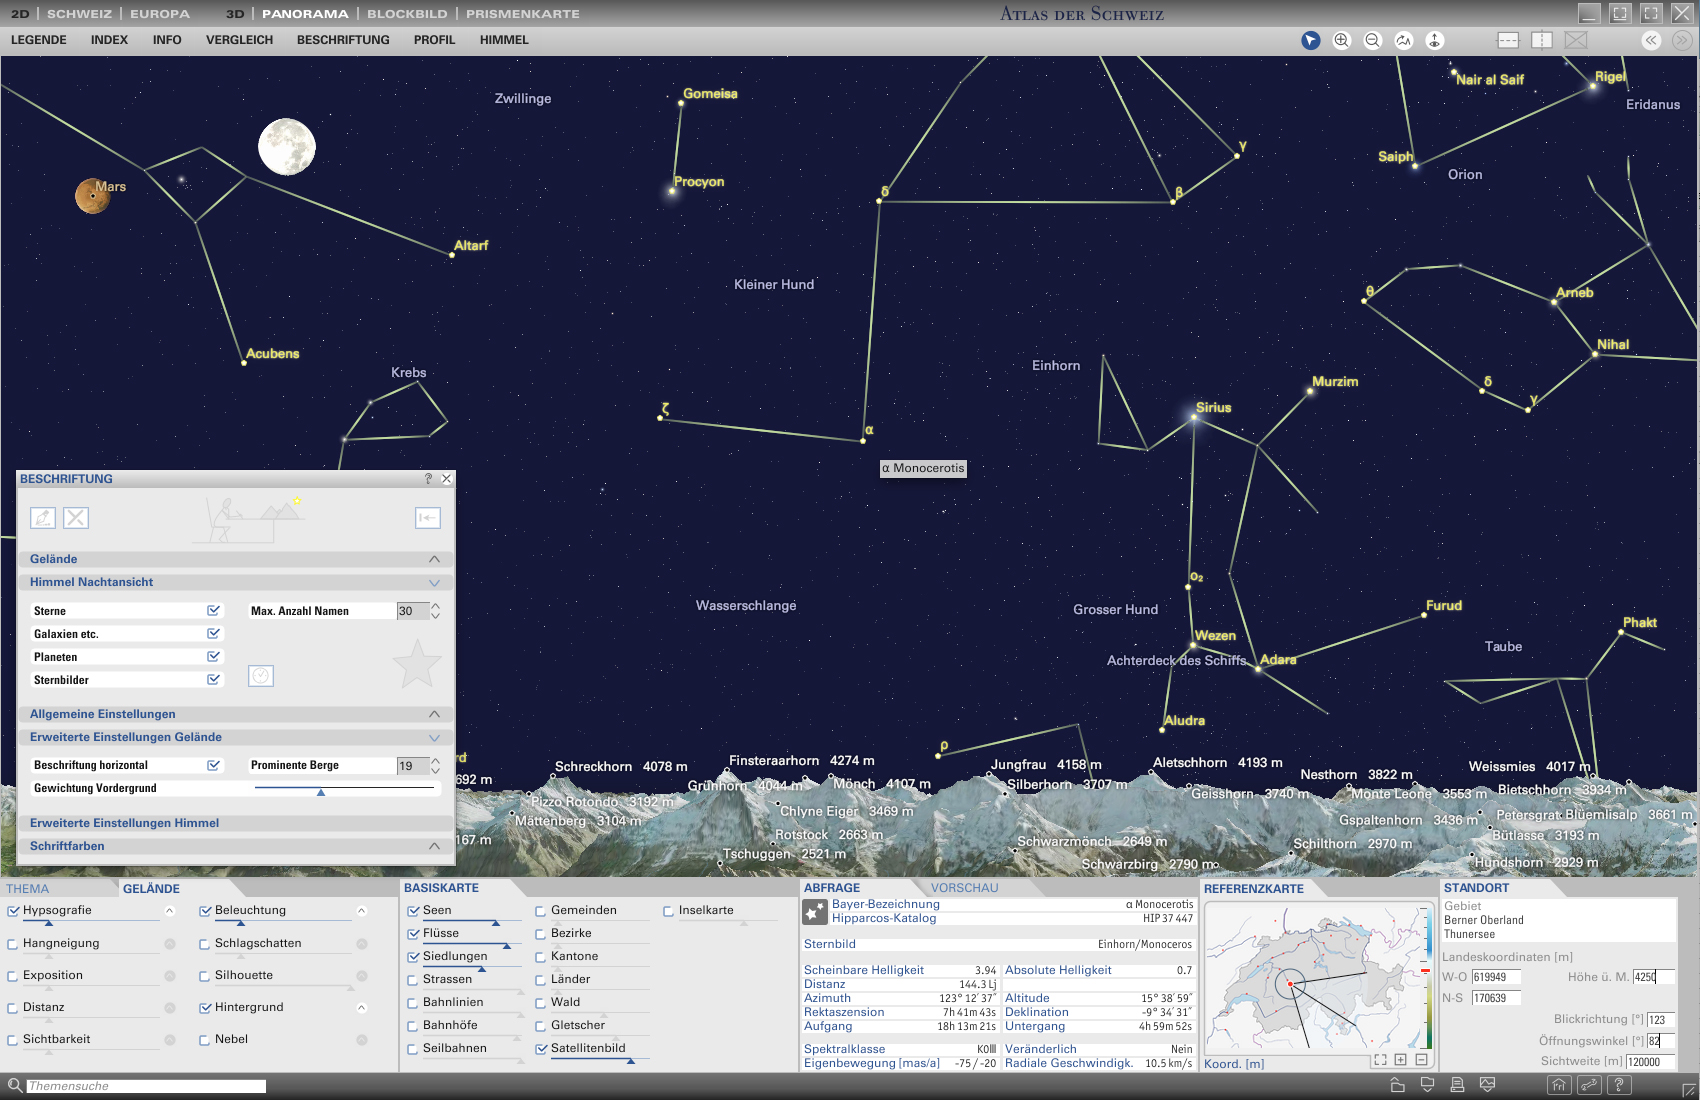Open help in Beschriftung panel
Screen dimensions: 1700x1100
[428, 479]
